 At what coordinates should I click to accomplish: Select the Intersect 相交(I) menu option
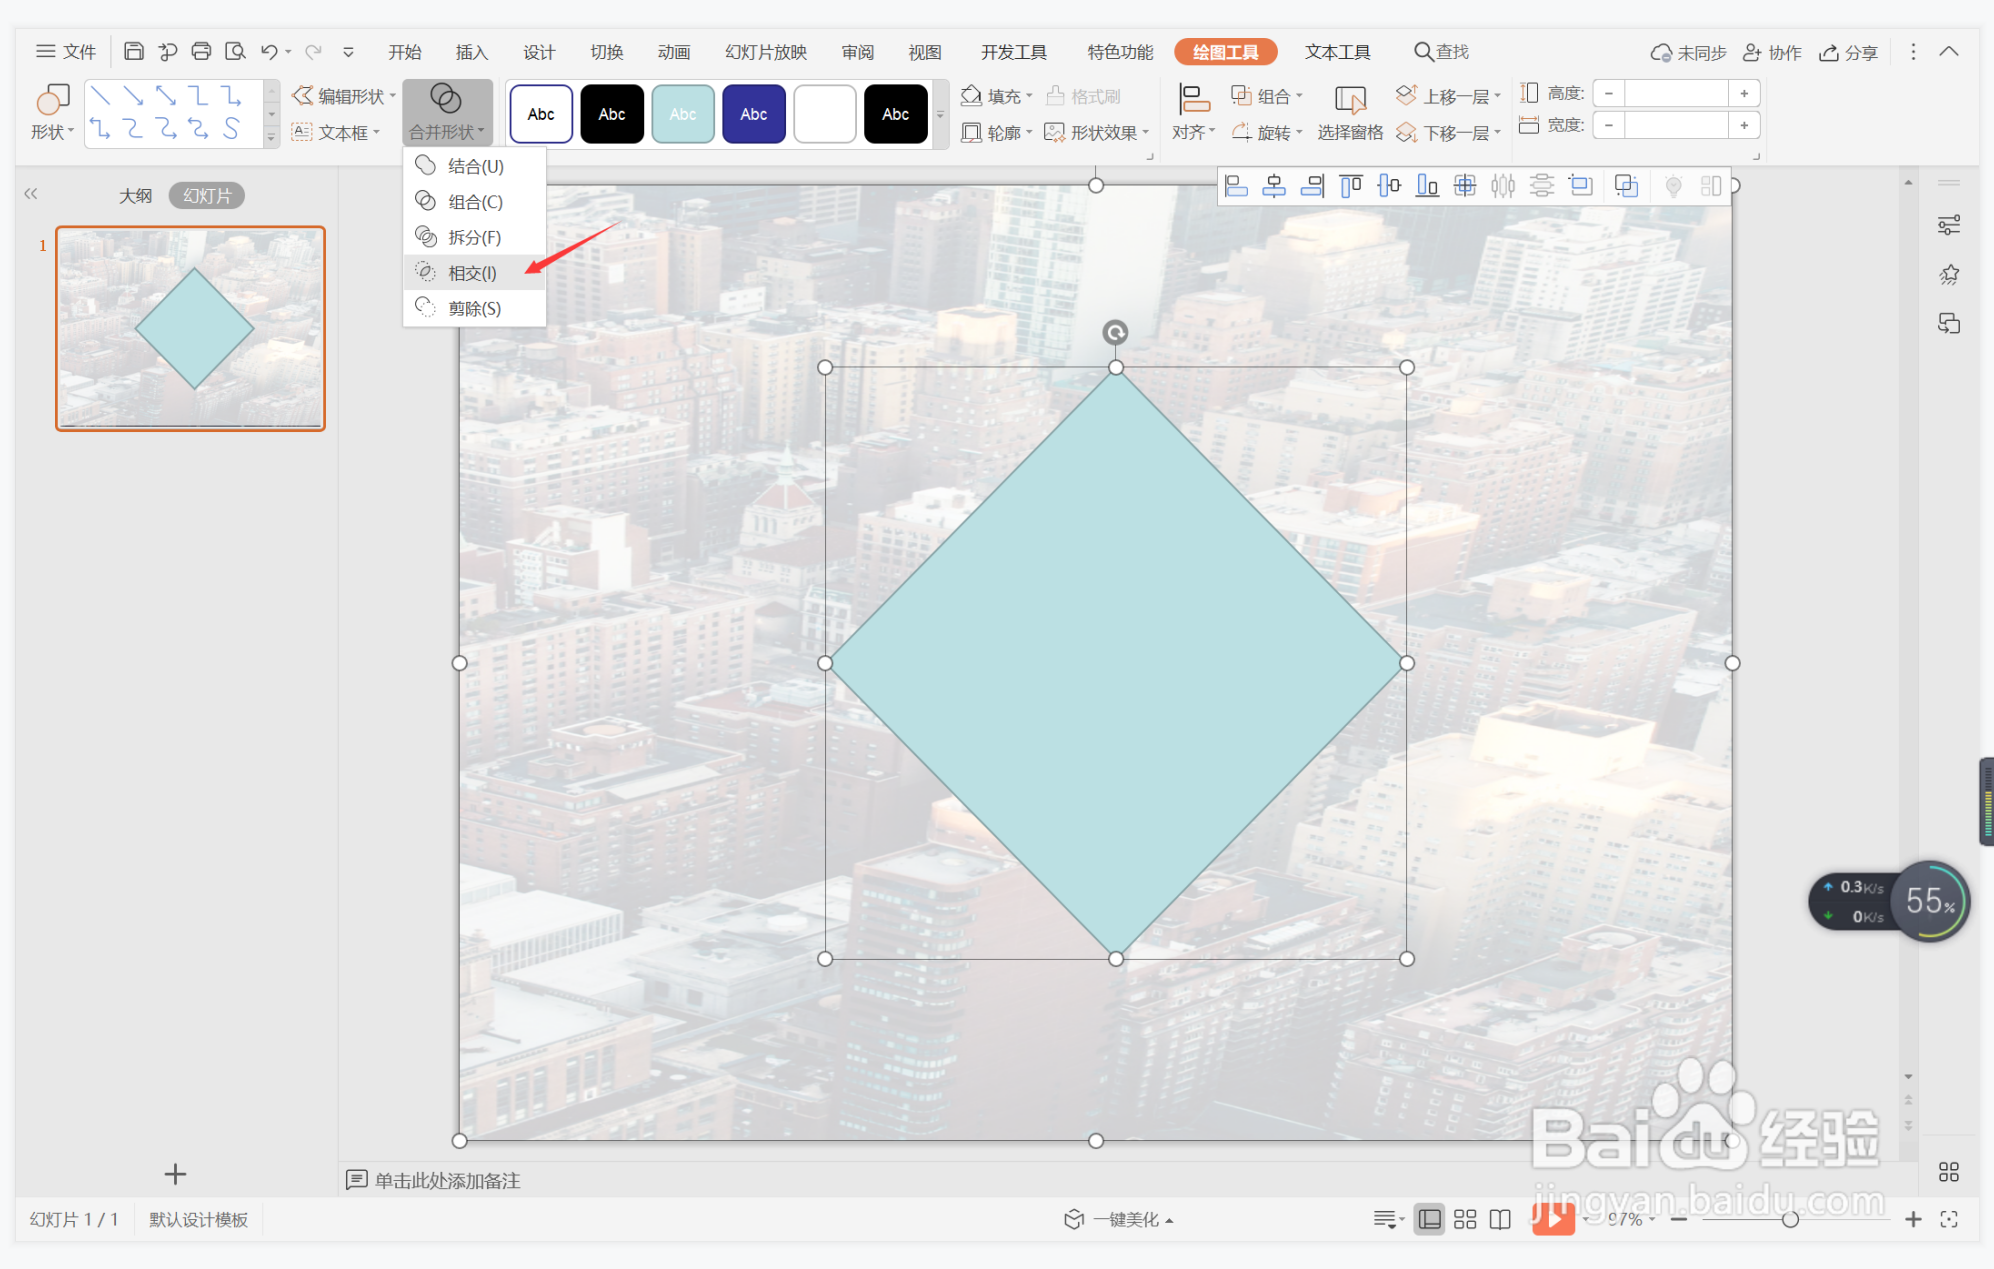click(472, 273)
